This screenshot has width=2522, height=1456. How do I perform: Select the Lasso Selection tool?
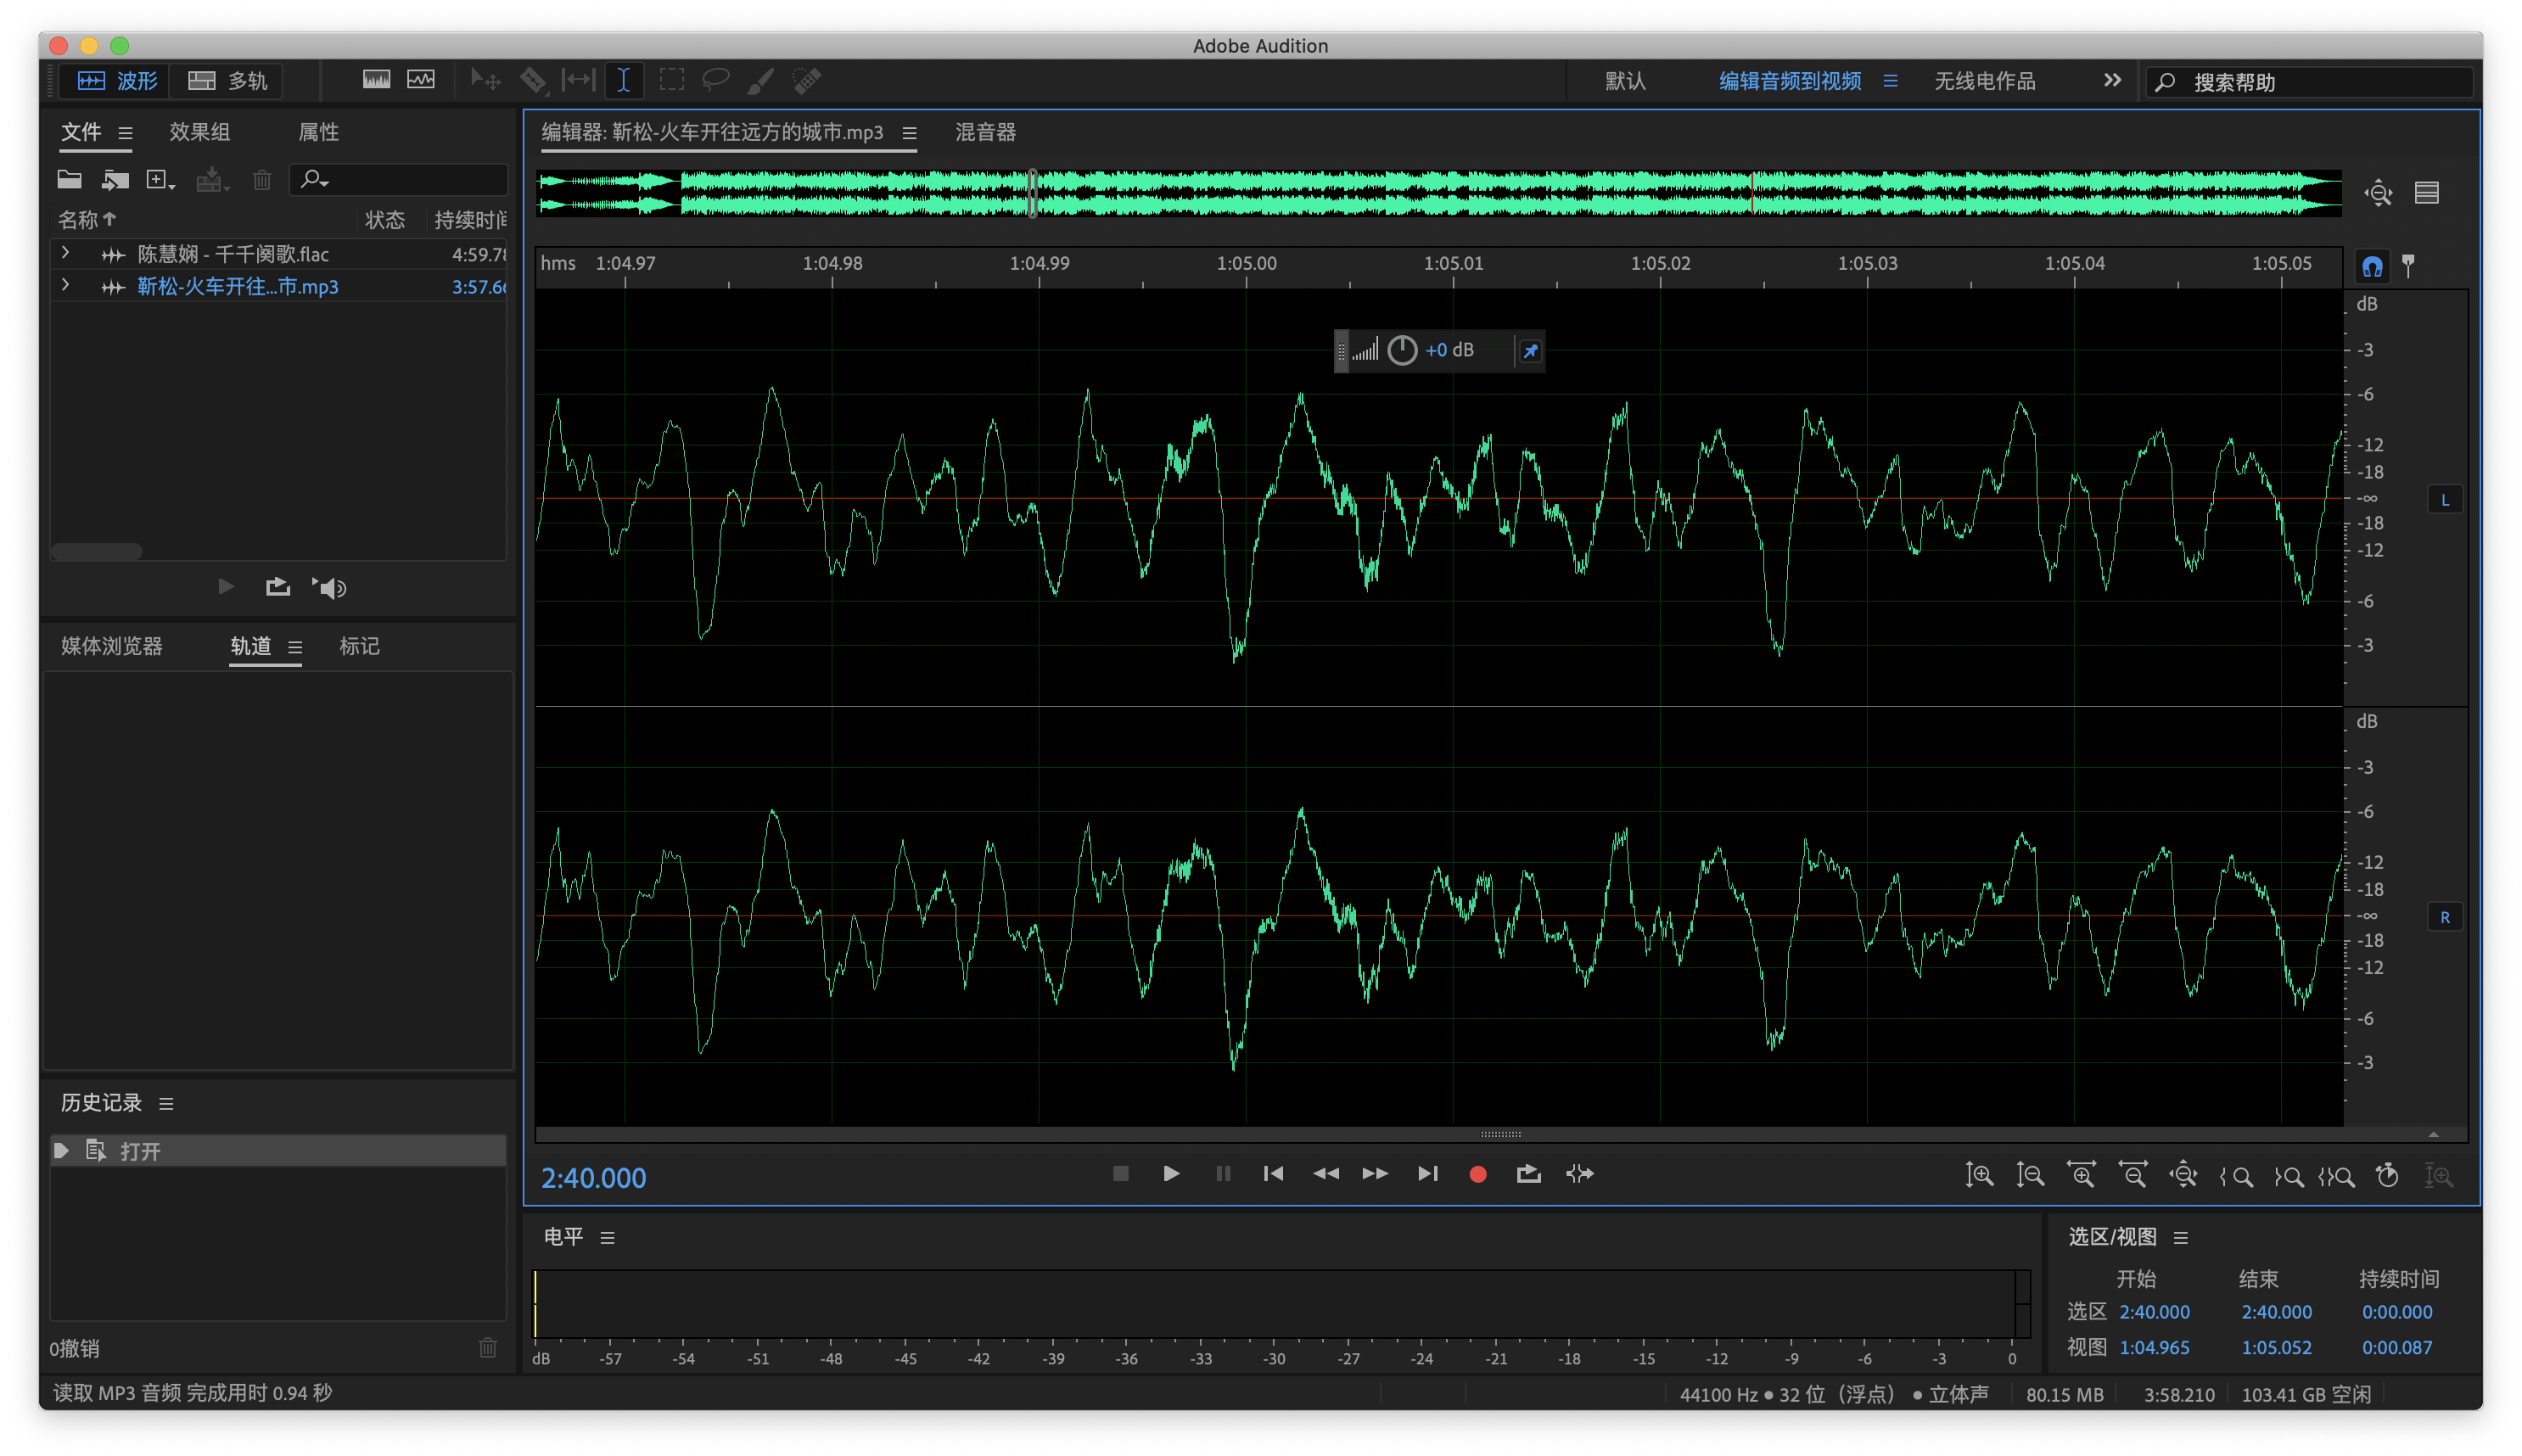pos(716,80)
